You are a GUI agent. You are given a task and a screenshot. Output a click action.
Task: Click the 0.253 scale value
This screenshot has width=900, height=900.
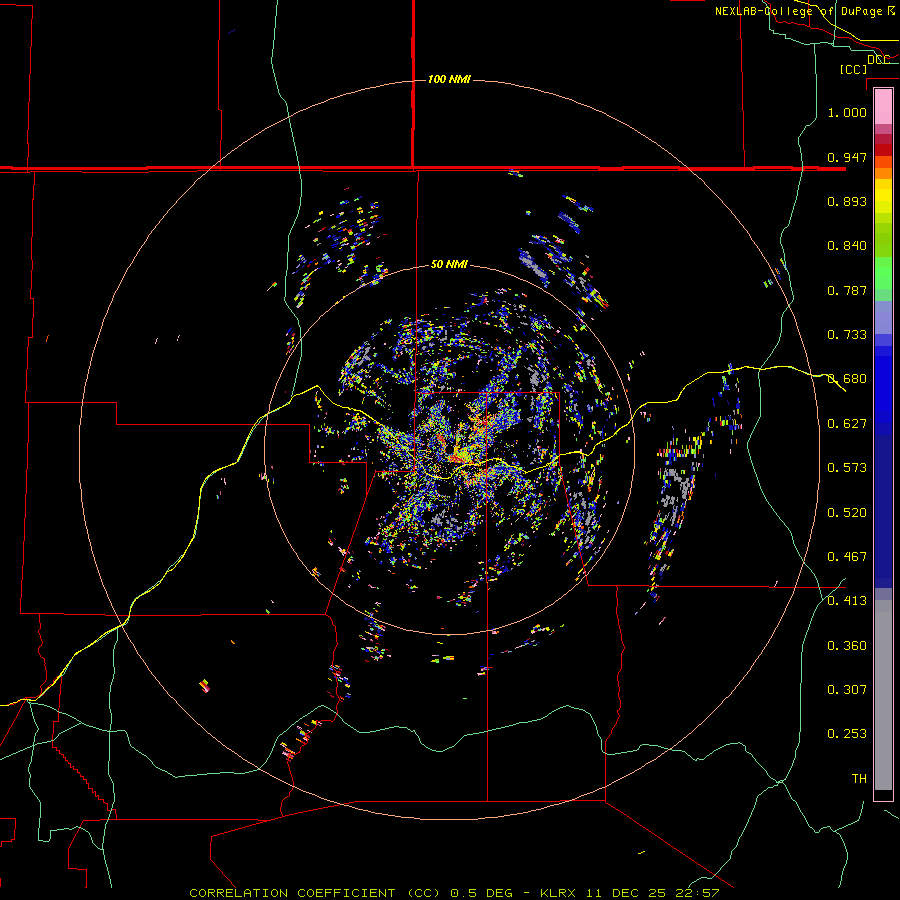point(847,734)
